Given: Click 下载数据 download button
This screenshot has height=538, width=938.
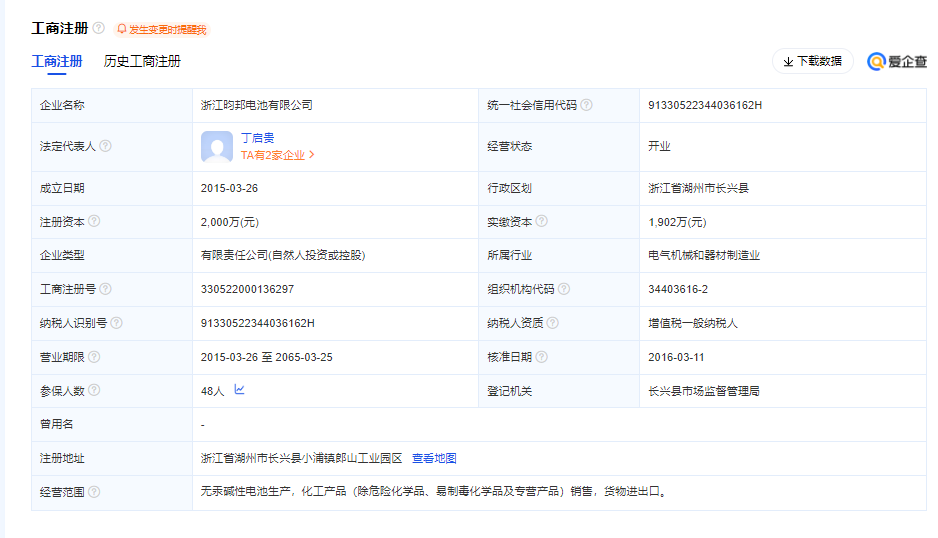Looking at the screenshot, I should tap(812, 61).
